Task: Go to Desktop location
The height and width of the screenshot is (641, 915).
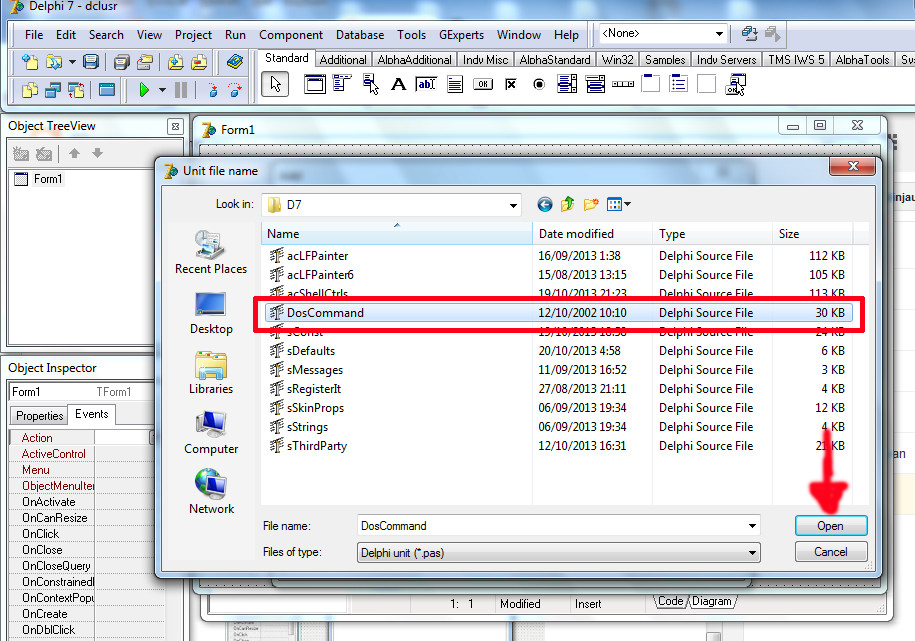Action: point(211,313)
